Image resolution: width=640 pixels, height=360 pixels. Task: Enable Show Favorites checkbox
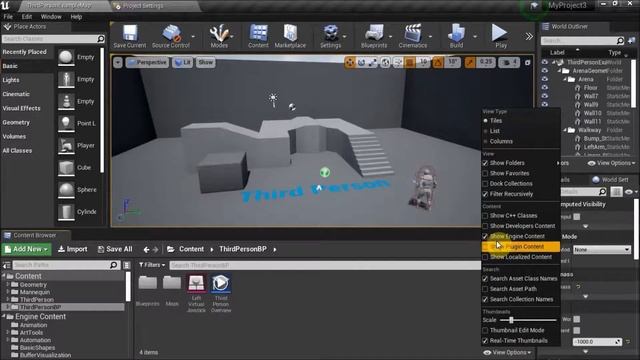[x=485, y=173]
